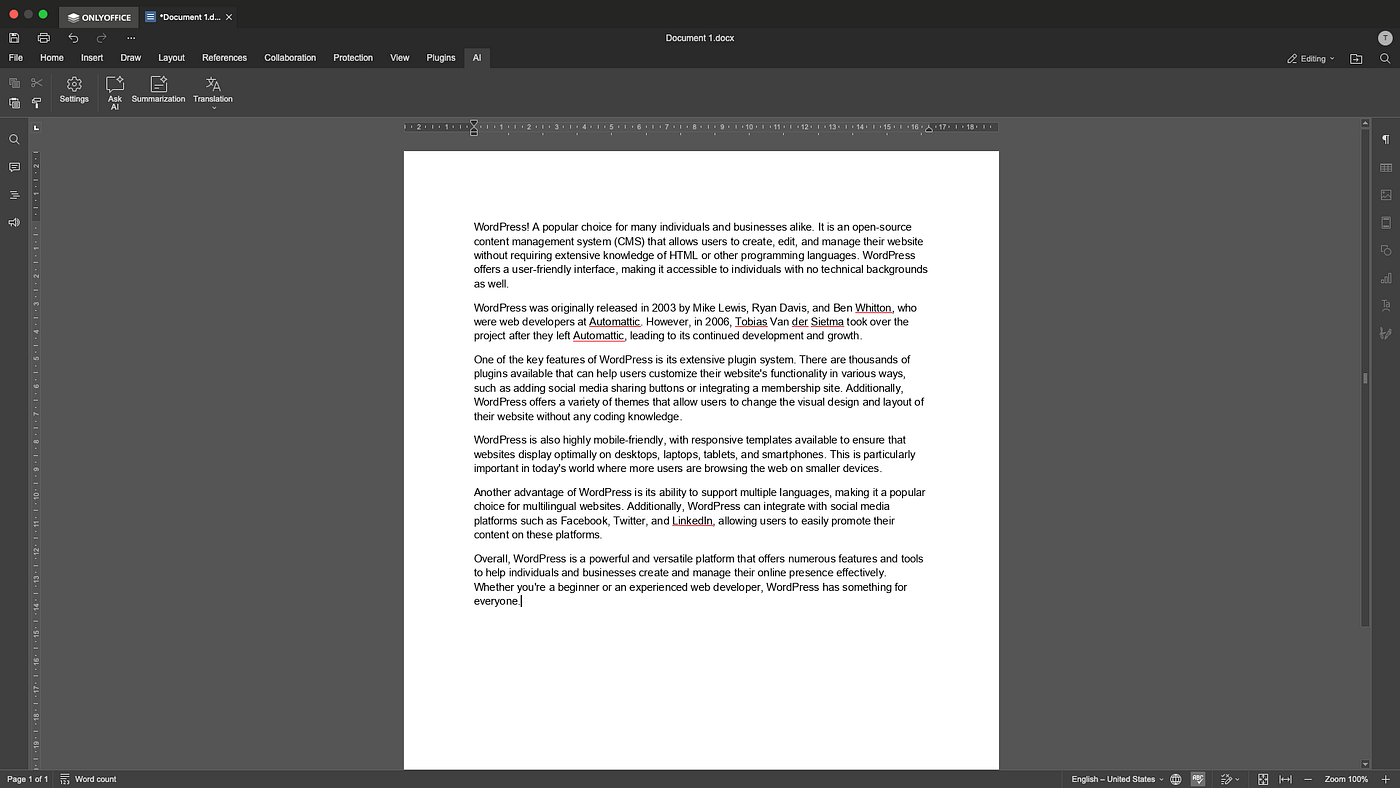Screen dimensions: 1400x788
Task: Open the Find search icon in left sidebar
Action: (14, 140)
